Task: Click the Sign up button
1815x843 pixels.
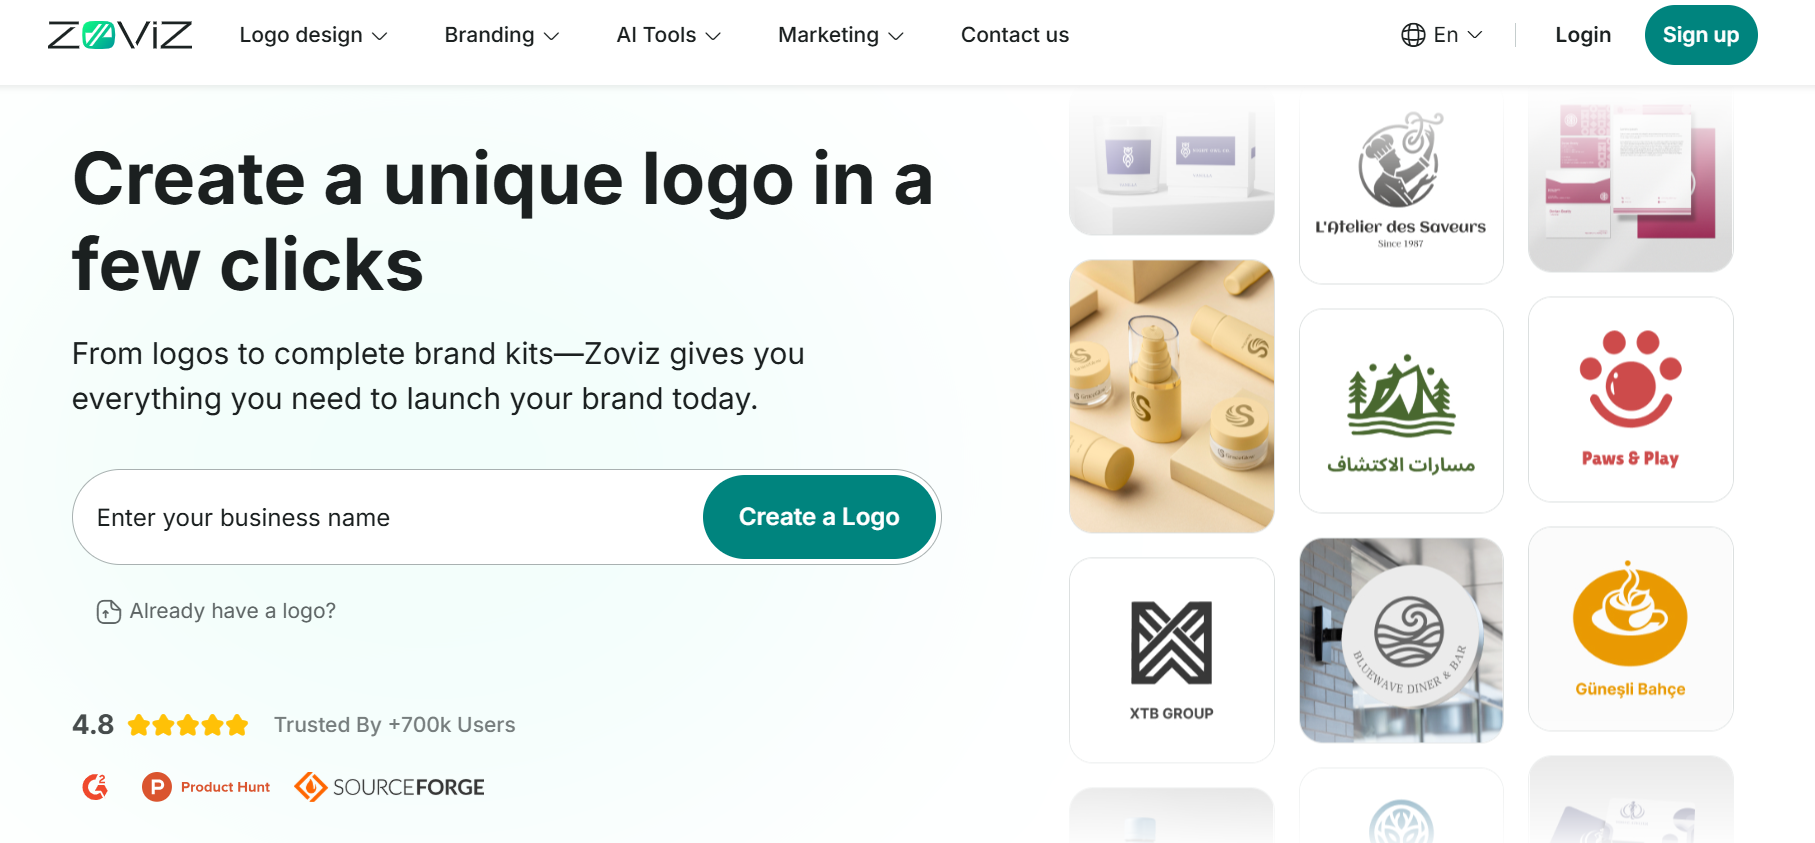Action: (x=1700, y=35)
